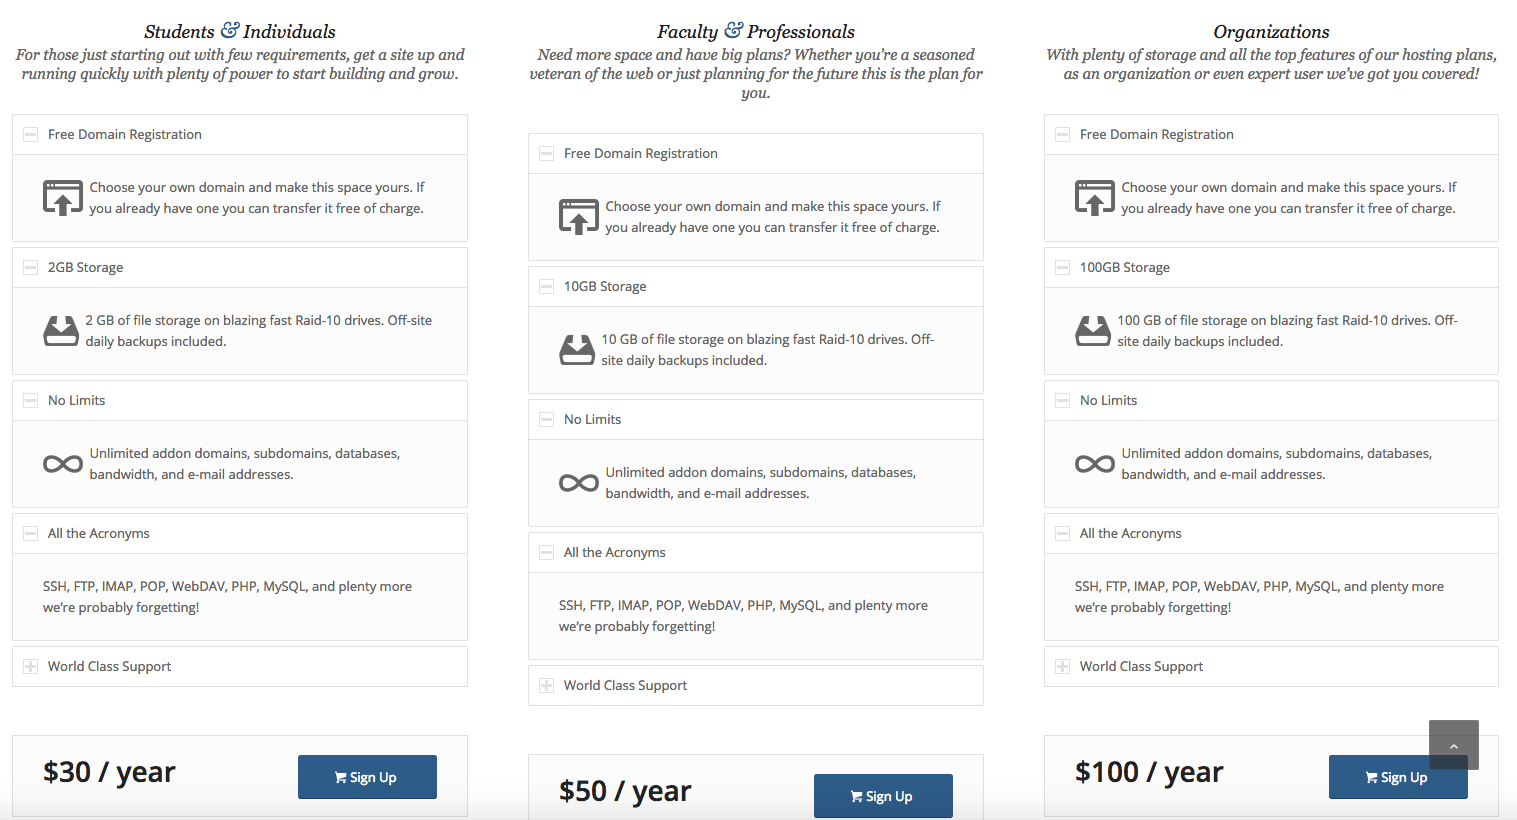Click the storage drive icon under 100GB Storage

1093,331
